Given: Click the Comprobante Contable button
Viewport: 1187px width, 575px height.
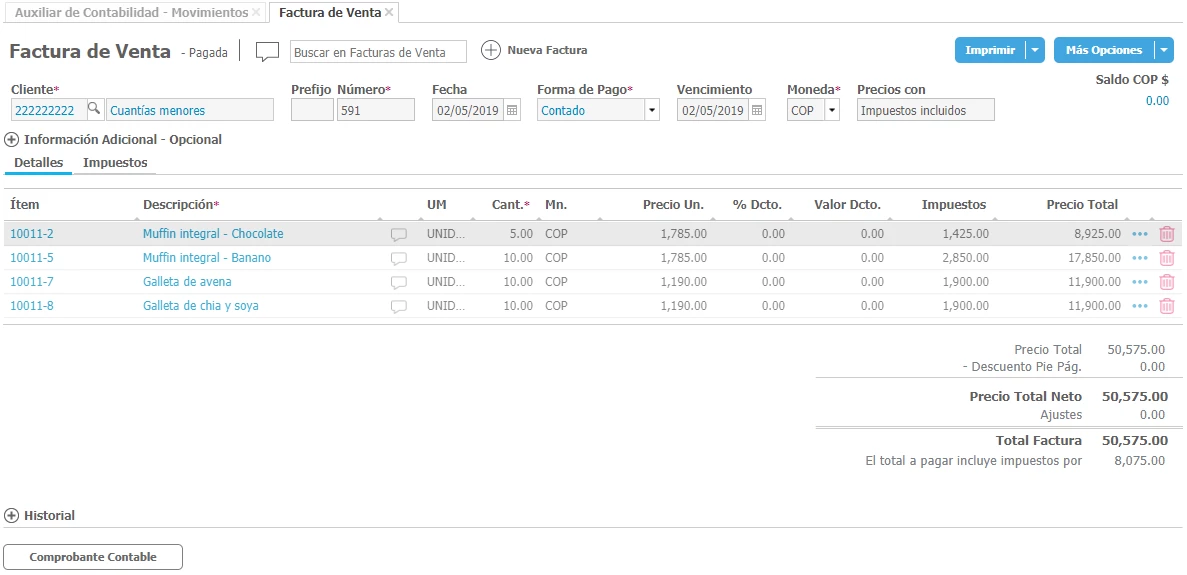Looking at the screenshot, I should 93,557.
